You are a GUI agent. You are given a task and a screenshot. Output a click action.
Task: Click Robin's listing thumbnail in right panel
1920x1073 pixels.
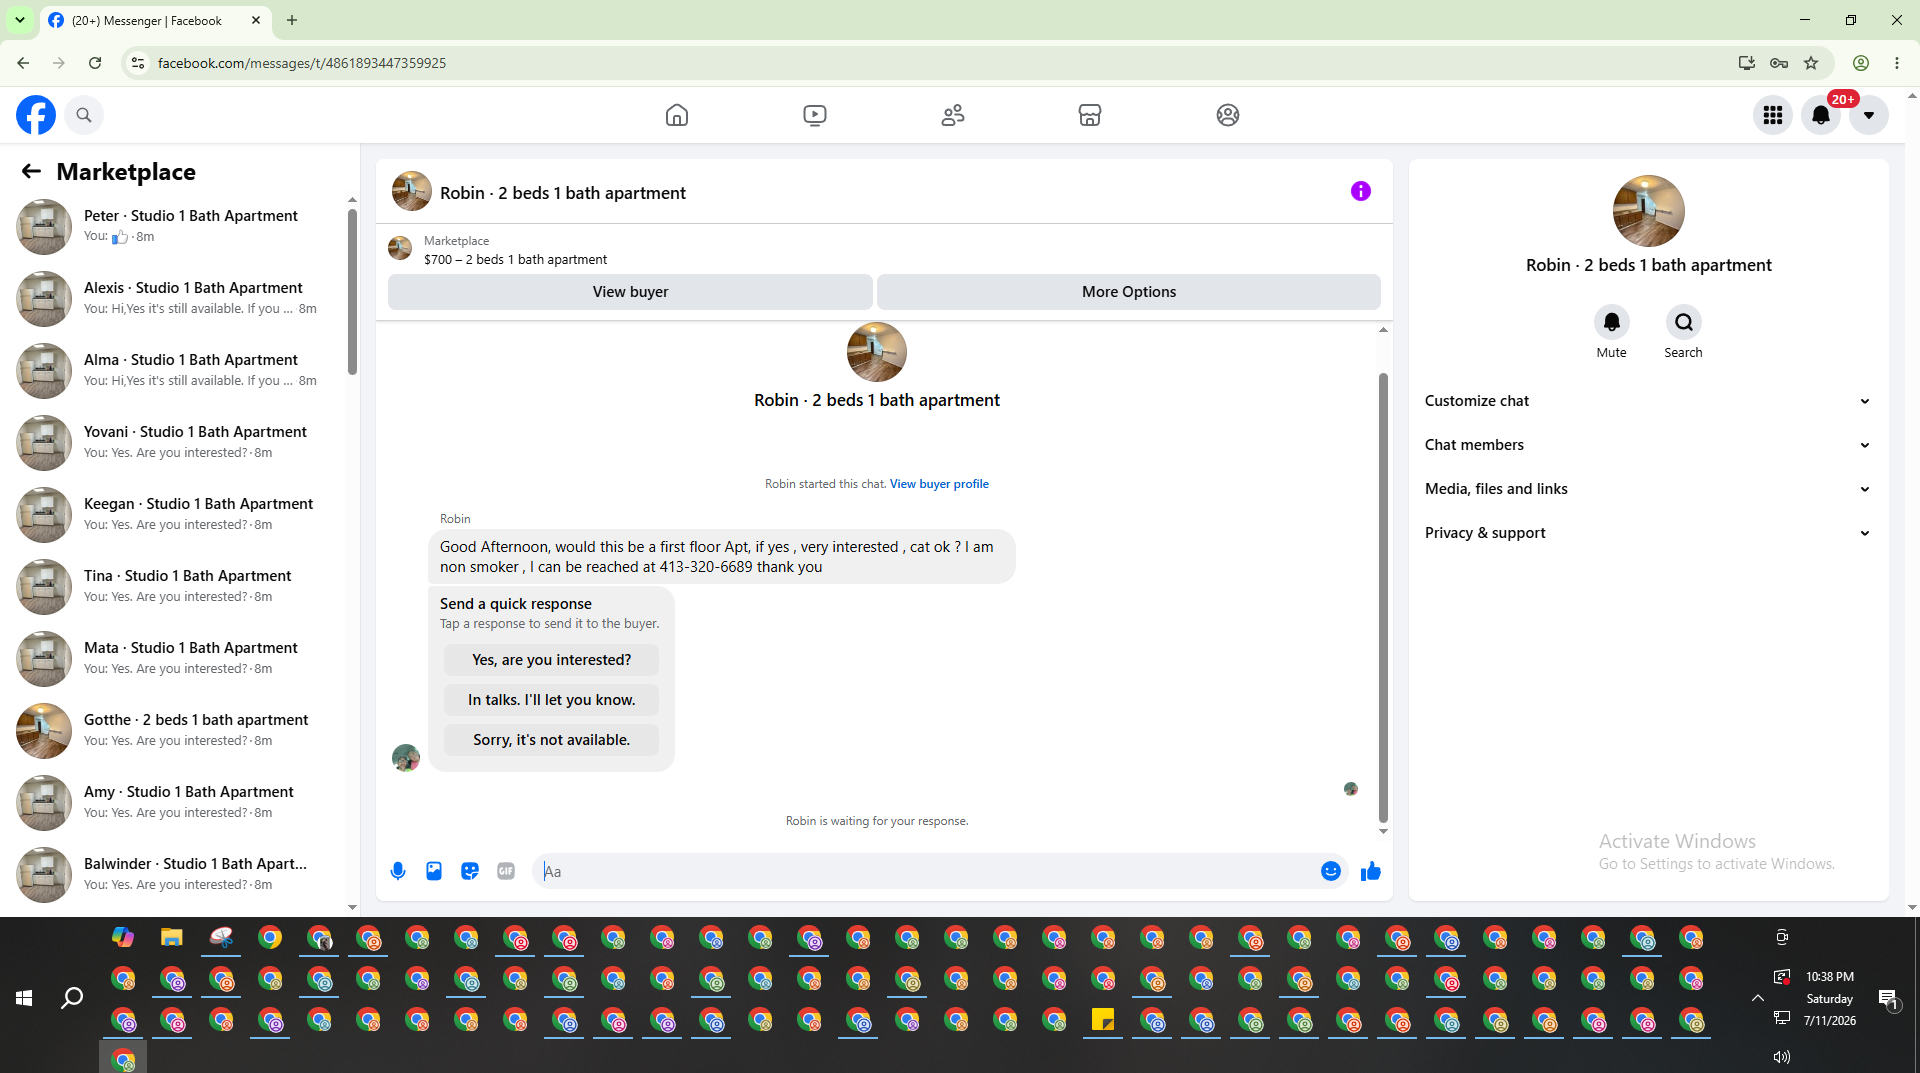tap(1648, 211)
